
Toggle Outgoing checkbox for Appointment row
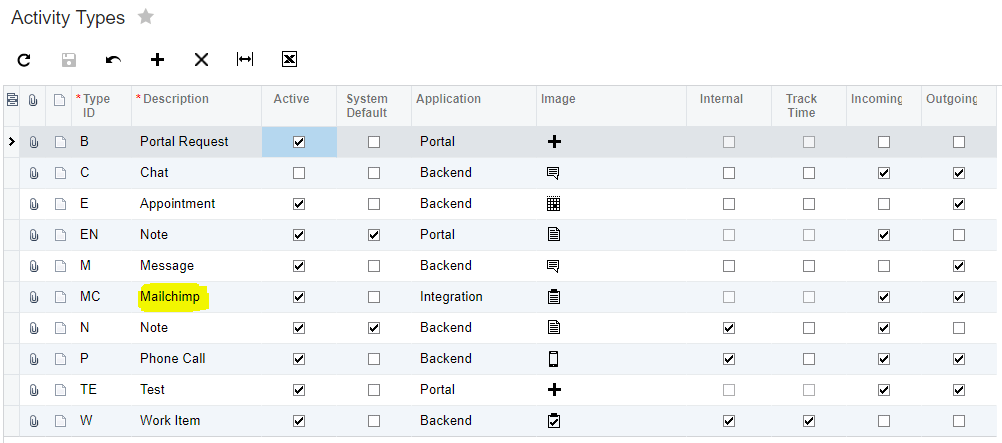(959, 204)
